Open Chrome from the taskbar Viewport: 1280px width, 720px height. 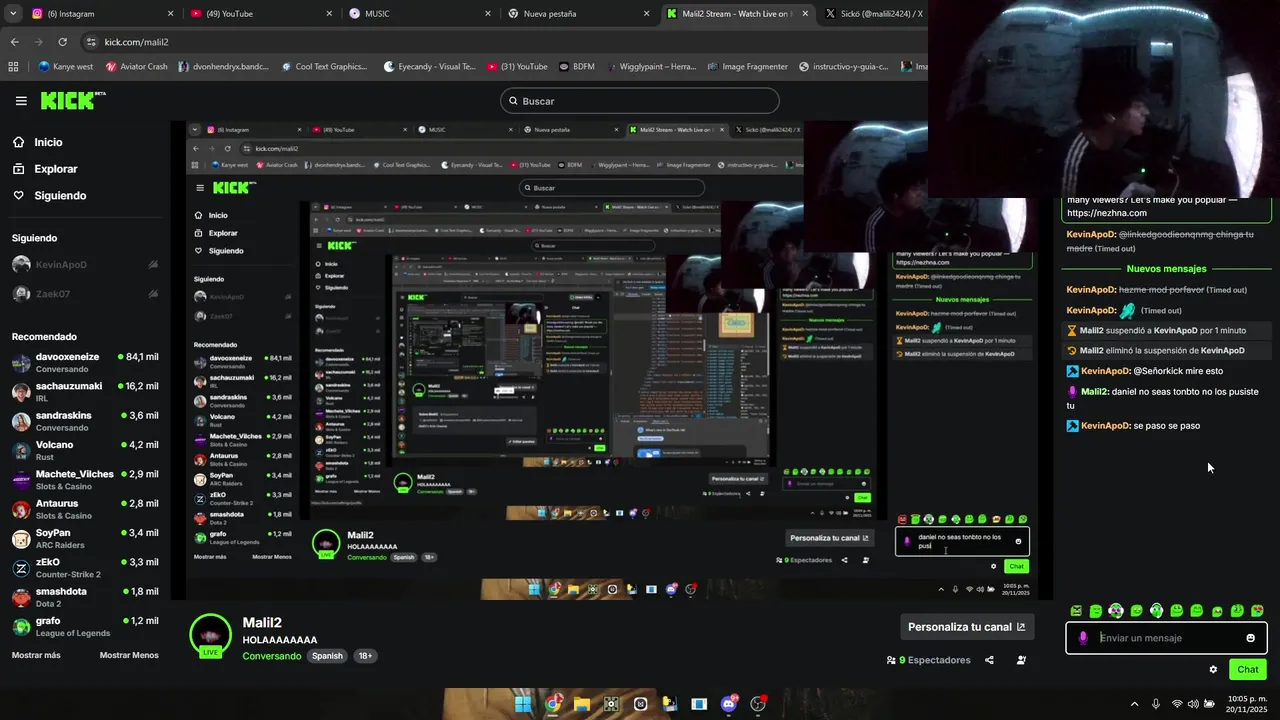(552, 704)
